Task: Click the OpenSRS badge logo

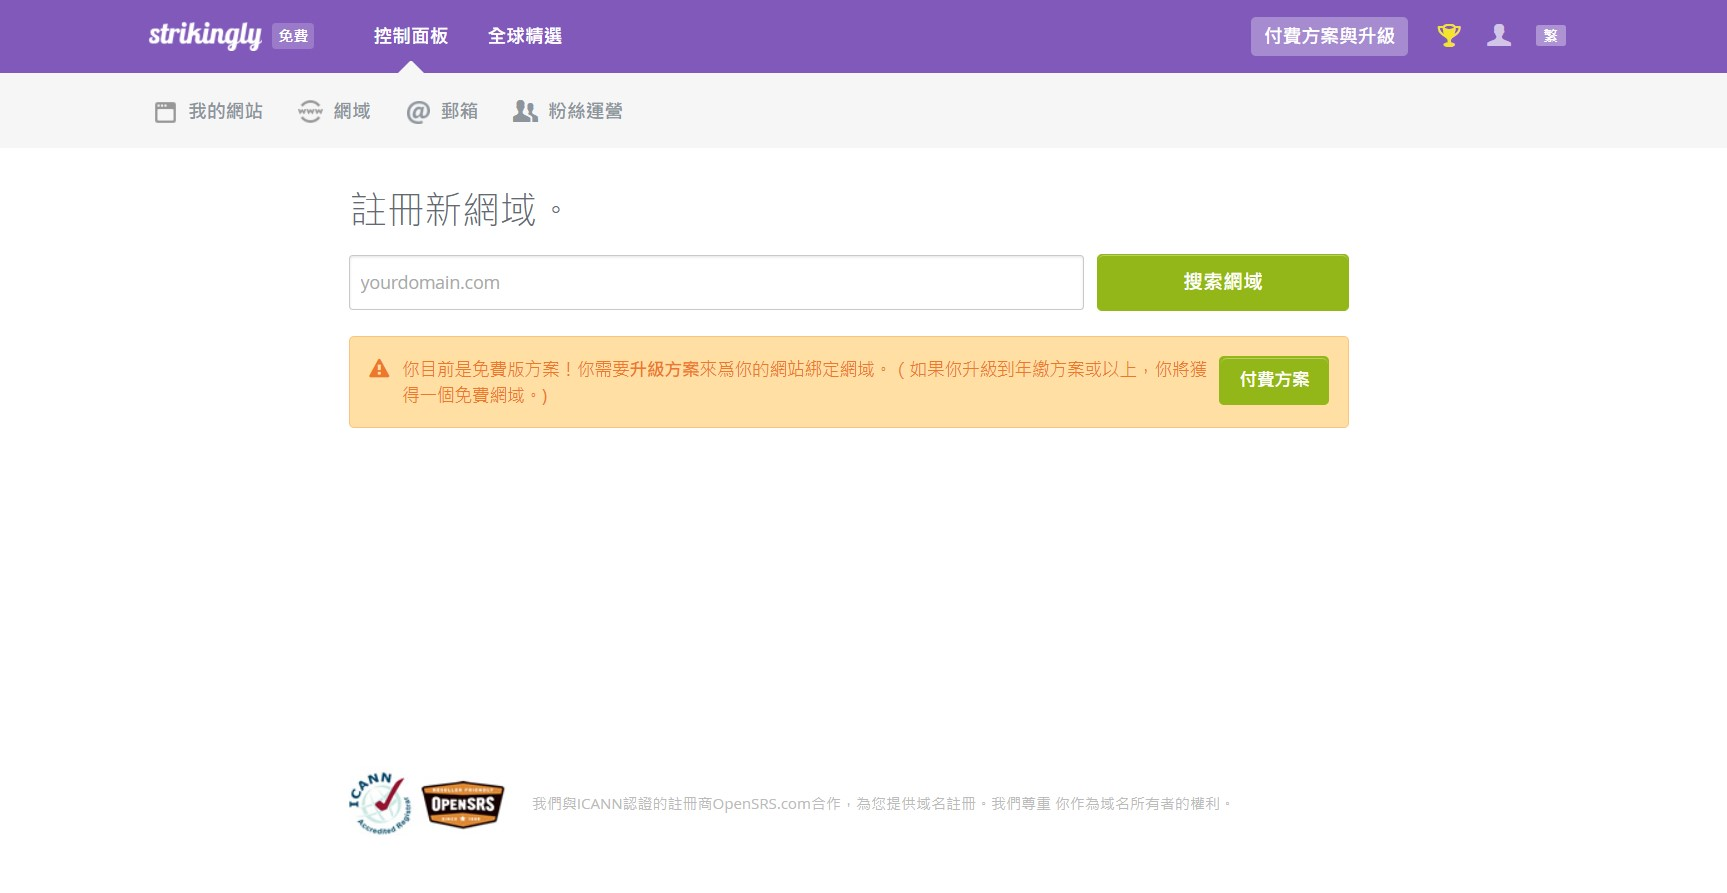Action: (x=463, y=804)
